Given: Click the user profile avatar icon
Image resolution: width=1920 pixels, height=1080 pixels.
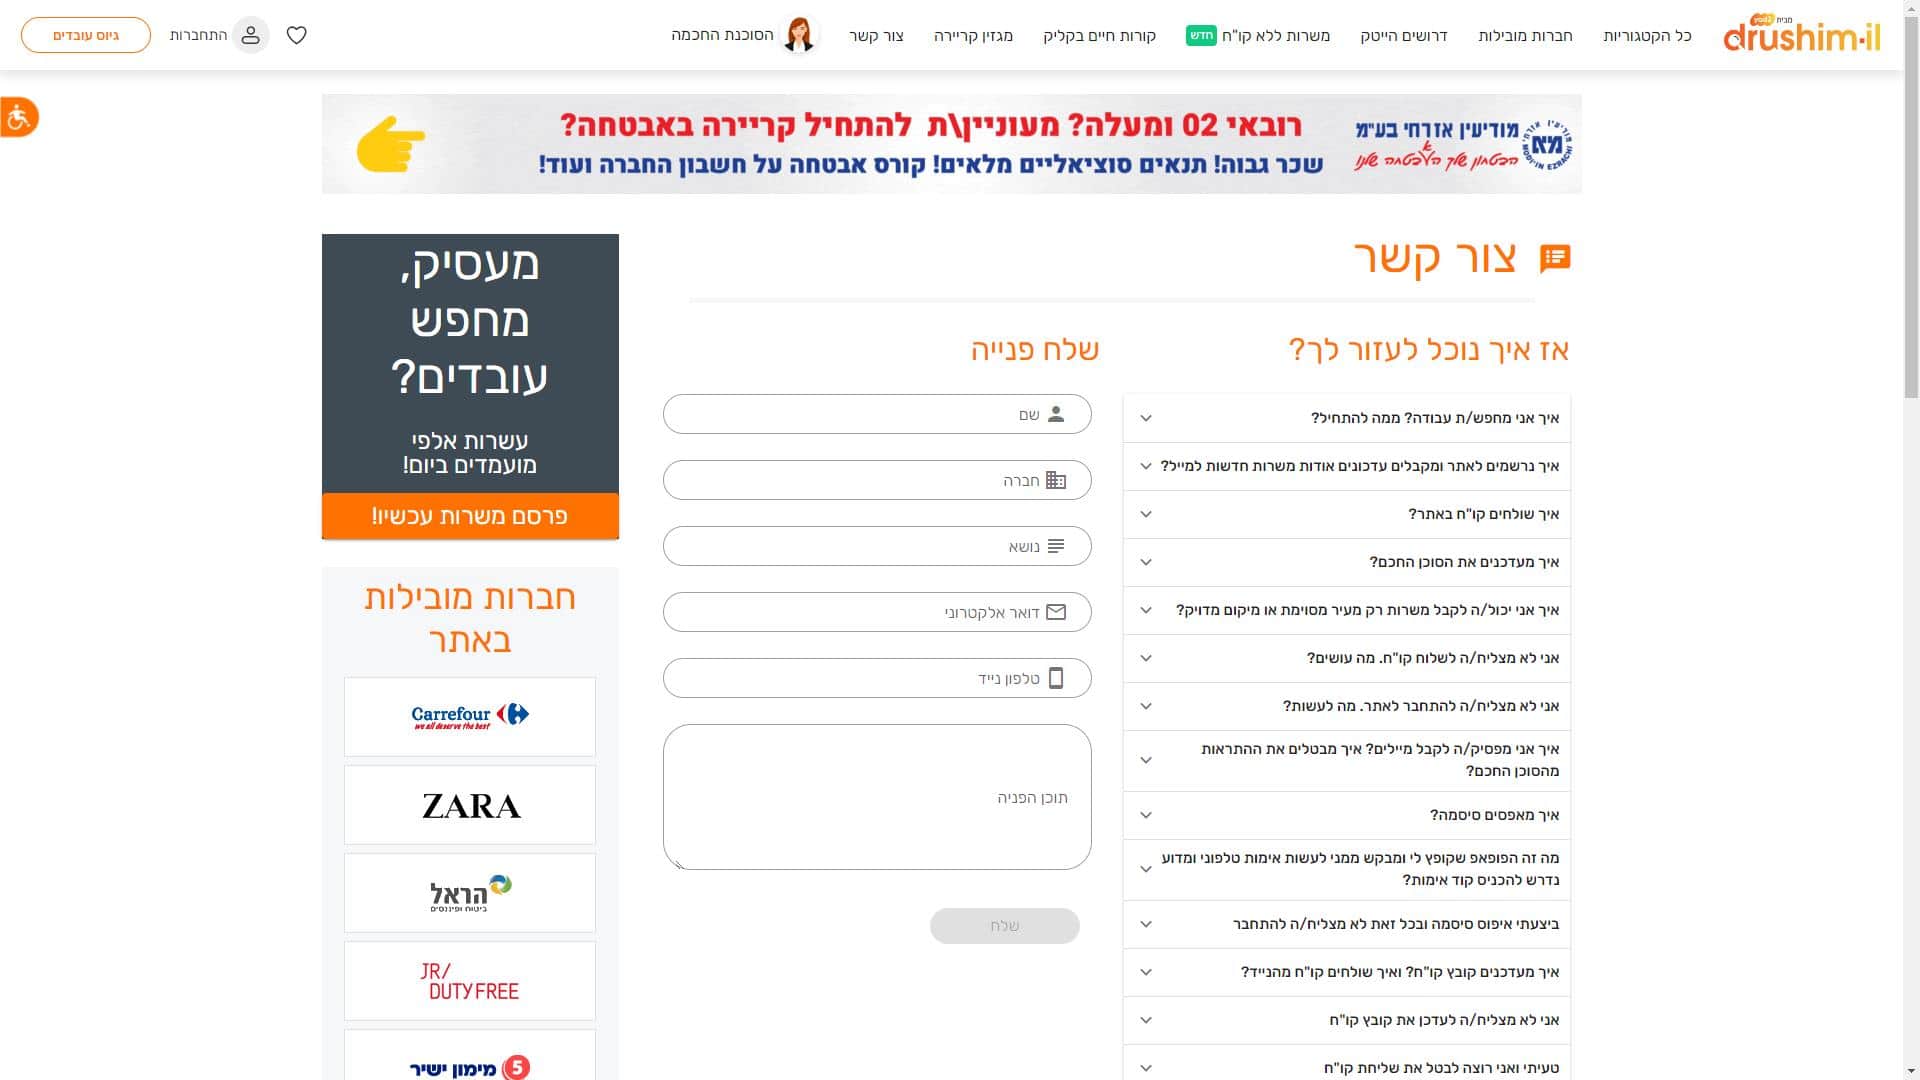Looking at the screenshot, I should [x=250, y=35].
